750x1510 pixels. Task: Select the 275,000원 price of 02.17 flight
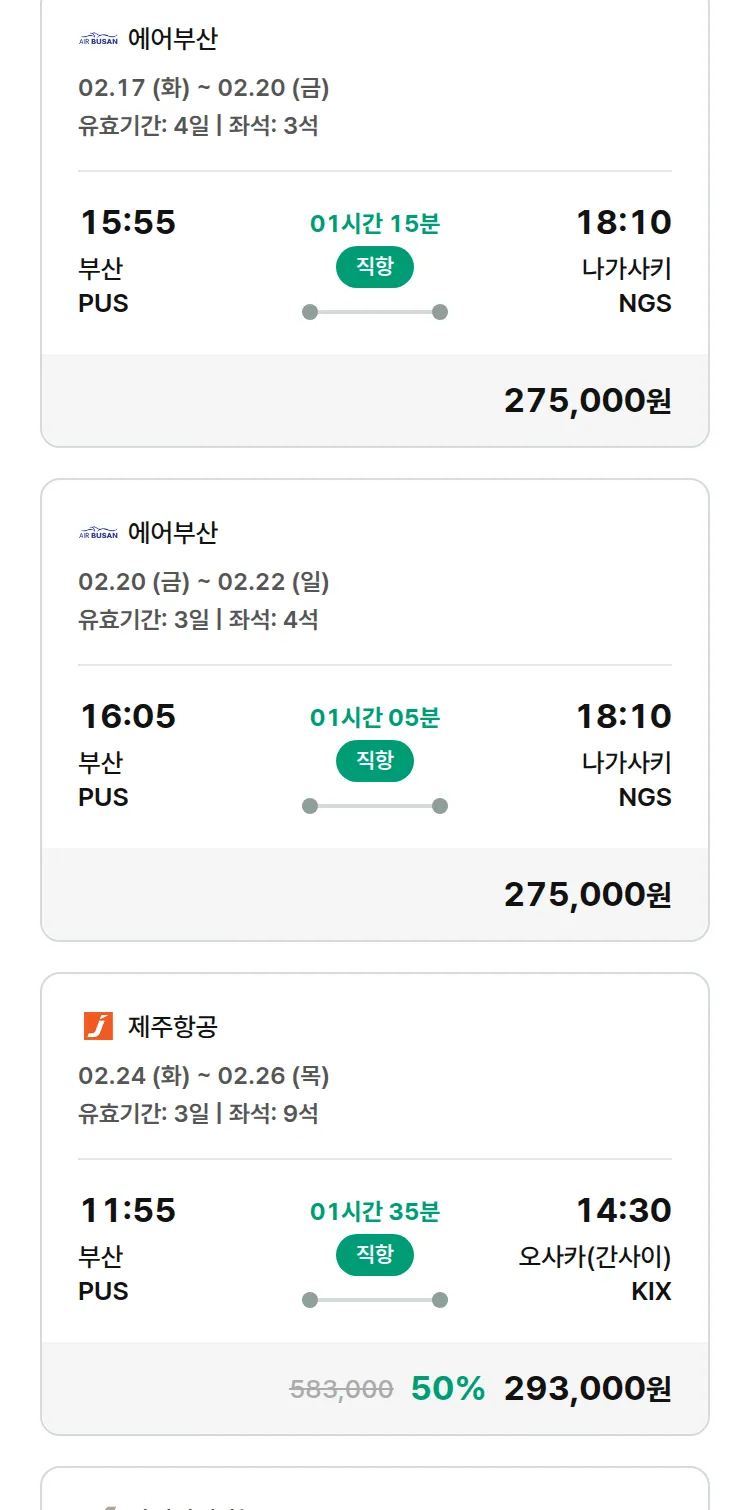(587, 400)
